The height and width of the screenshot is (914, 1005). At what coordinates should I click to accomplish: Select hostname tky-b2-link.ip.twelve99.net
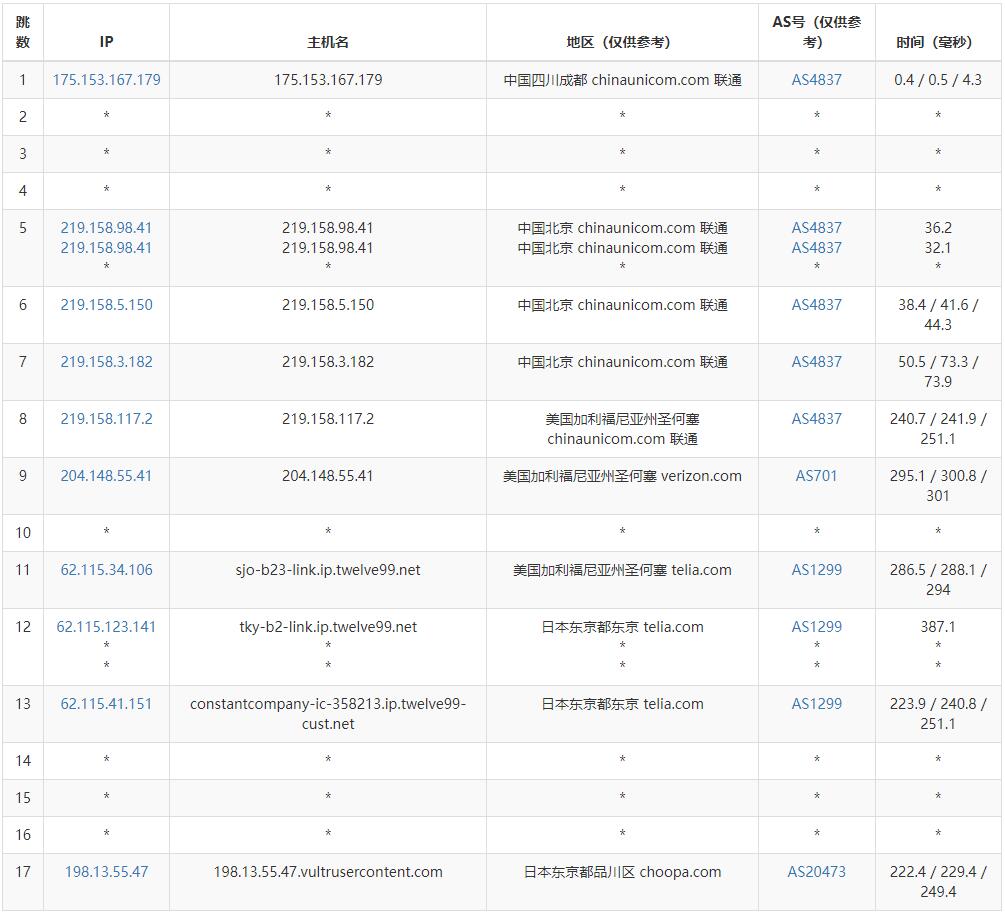tap(328, 627)
